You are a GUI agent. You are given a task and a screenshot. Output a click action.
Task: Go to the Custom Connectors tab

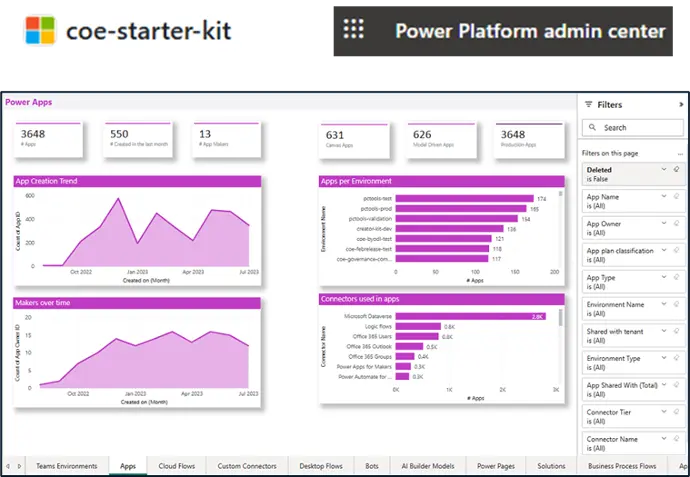(x=247, y=466)
